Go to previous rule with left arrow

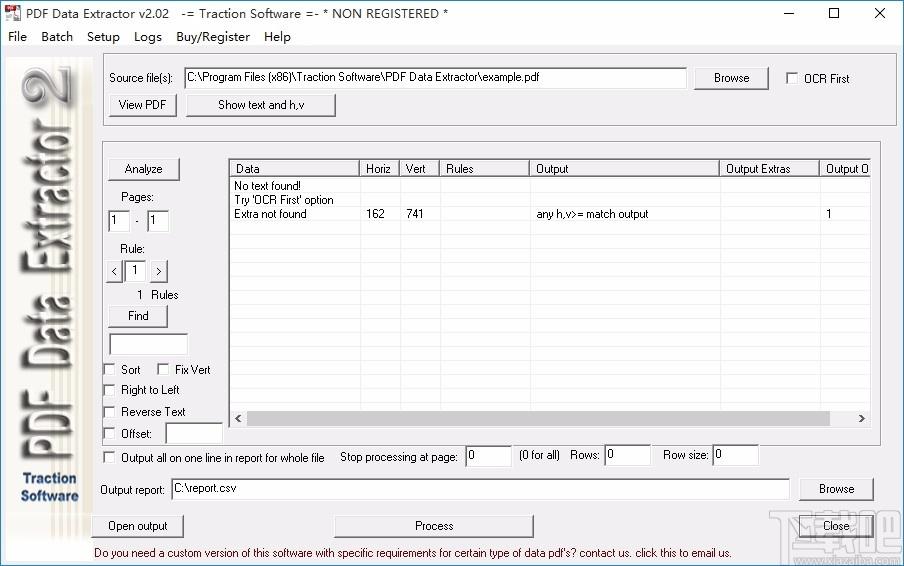pyautogui.click(x=115, y=271)
